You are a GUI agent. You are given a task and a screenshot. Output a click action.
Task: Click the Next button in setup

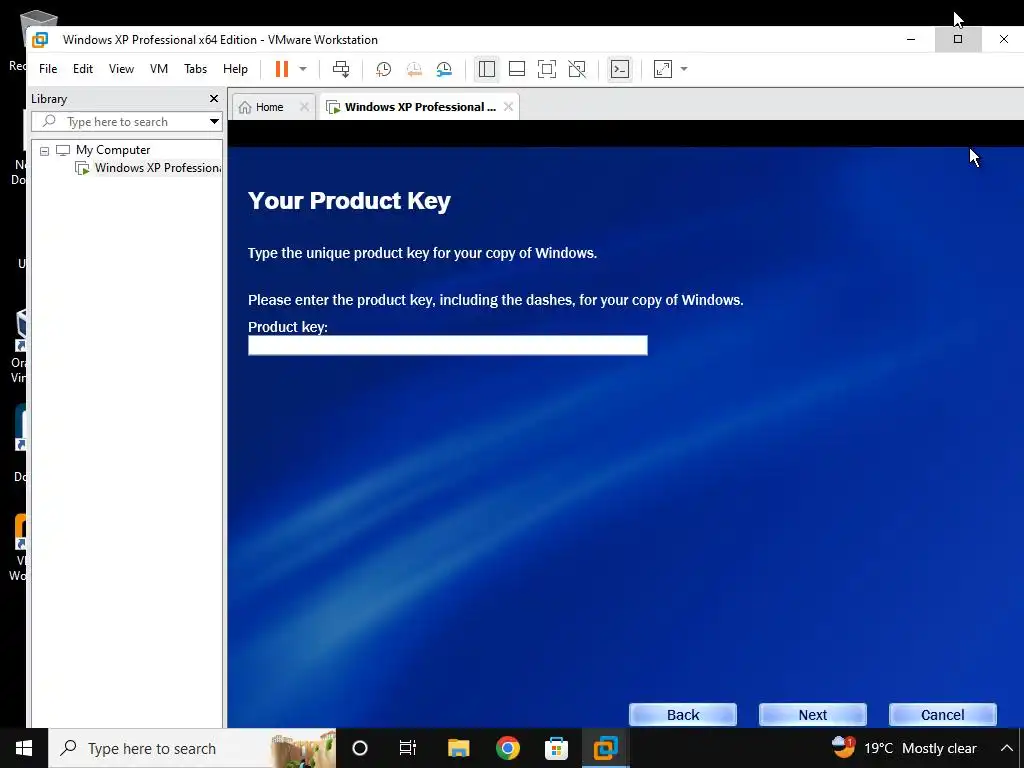click(813, 715)
